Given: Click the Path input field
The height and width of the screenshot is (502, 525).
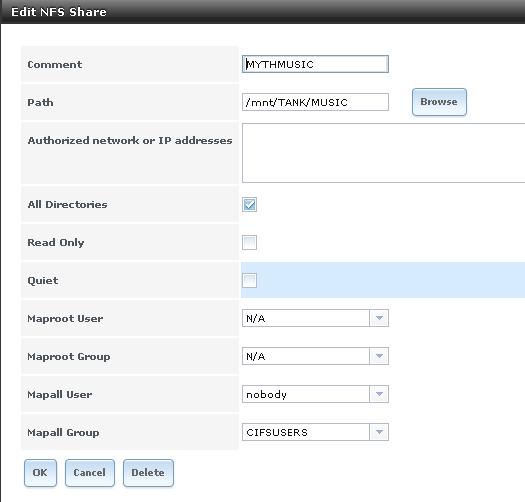Looking at the screenshot, I should (x=315, y=102).
